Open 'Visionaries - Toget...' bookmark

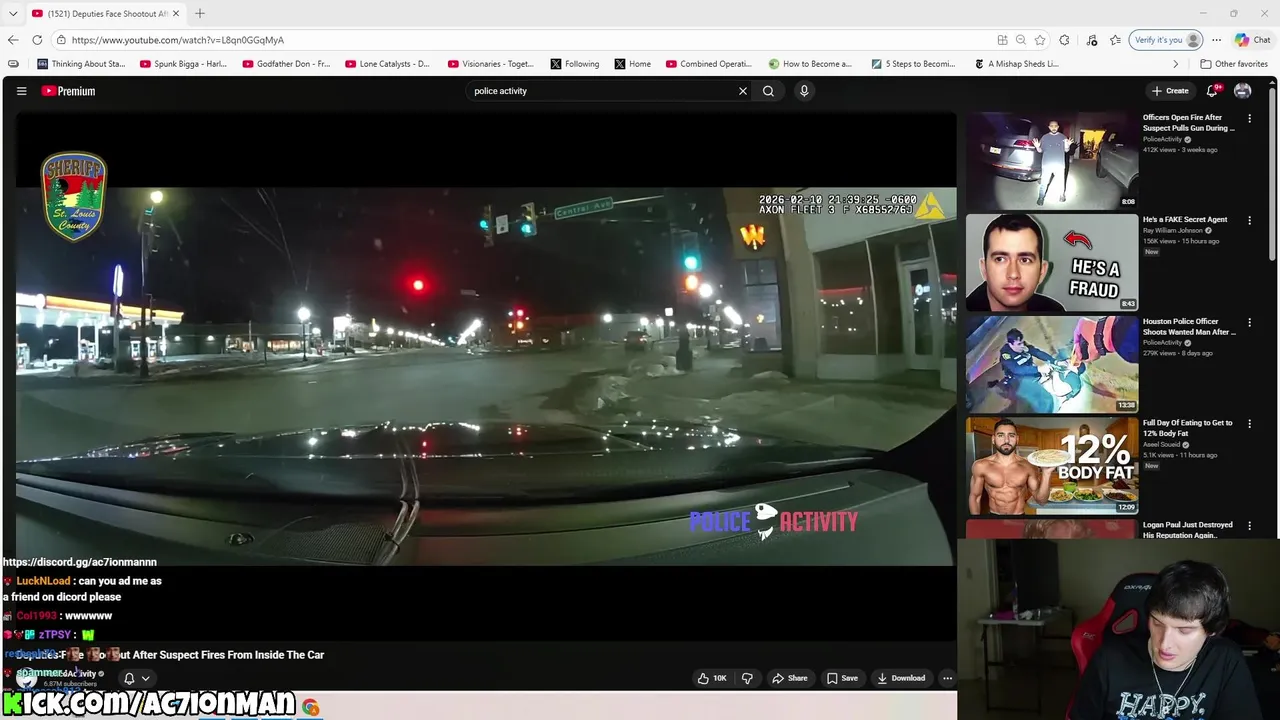[x=491, y=64]
